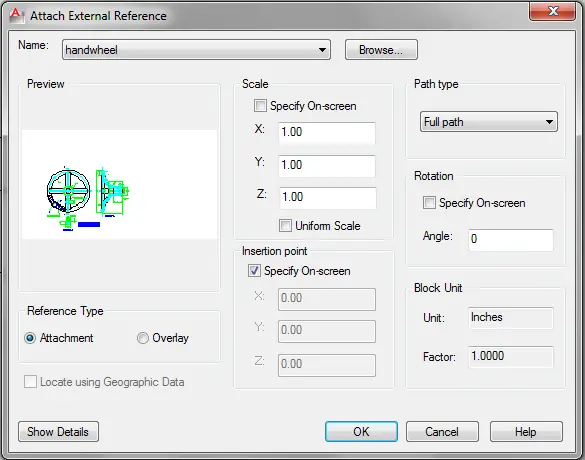
Task: Click the rotation Angle input field
Action: [x=511, y=239]
